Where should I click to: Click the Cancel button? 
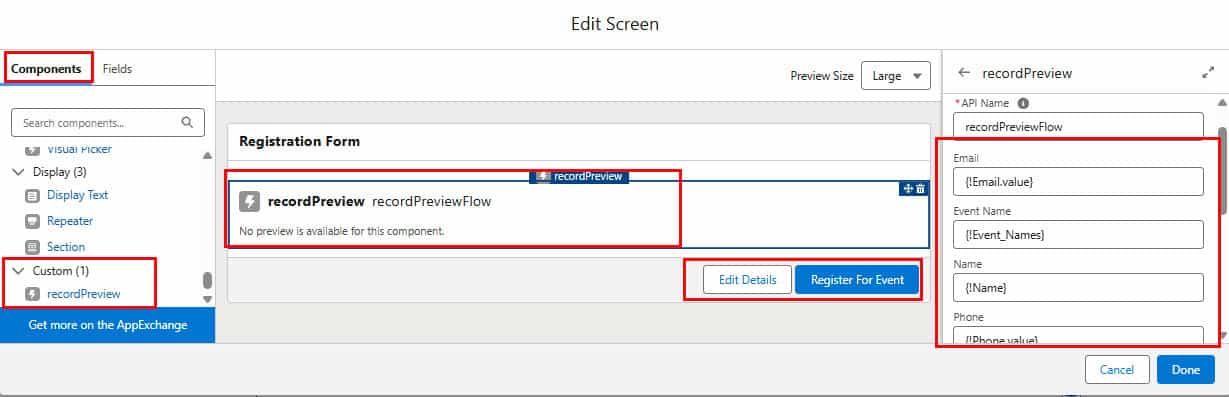(1117, 370)
